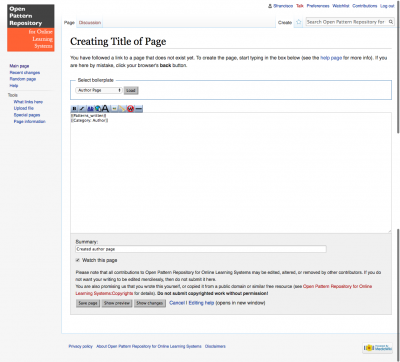The width and height of the screenshot is (400, 362).
Task: Insert an embedded file image
Action: [114, 109]
